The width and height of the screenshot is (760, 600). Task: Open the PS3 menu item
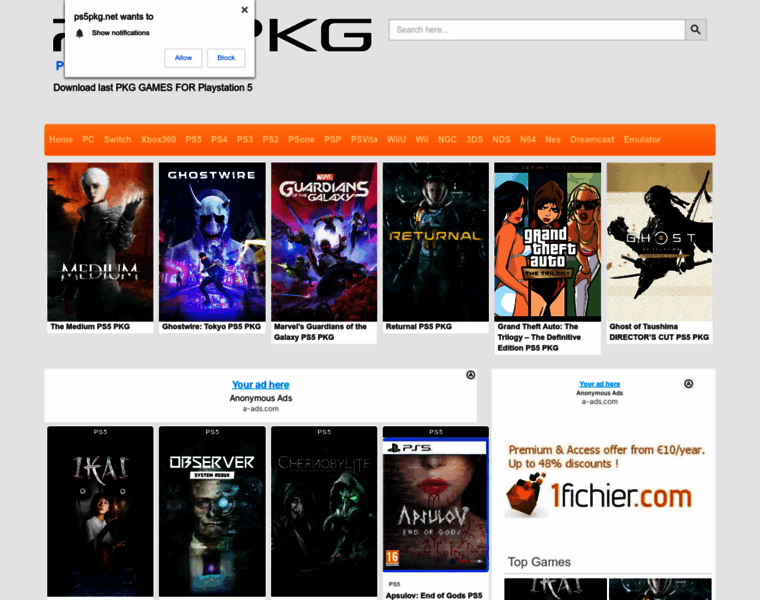click(245, 140)
